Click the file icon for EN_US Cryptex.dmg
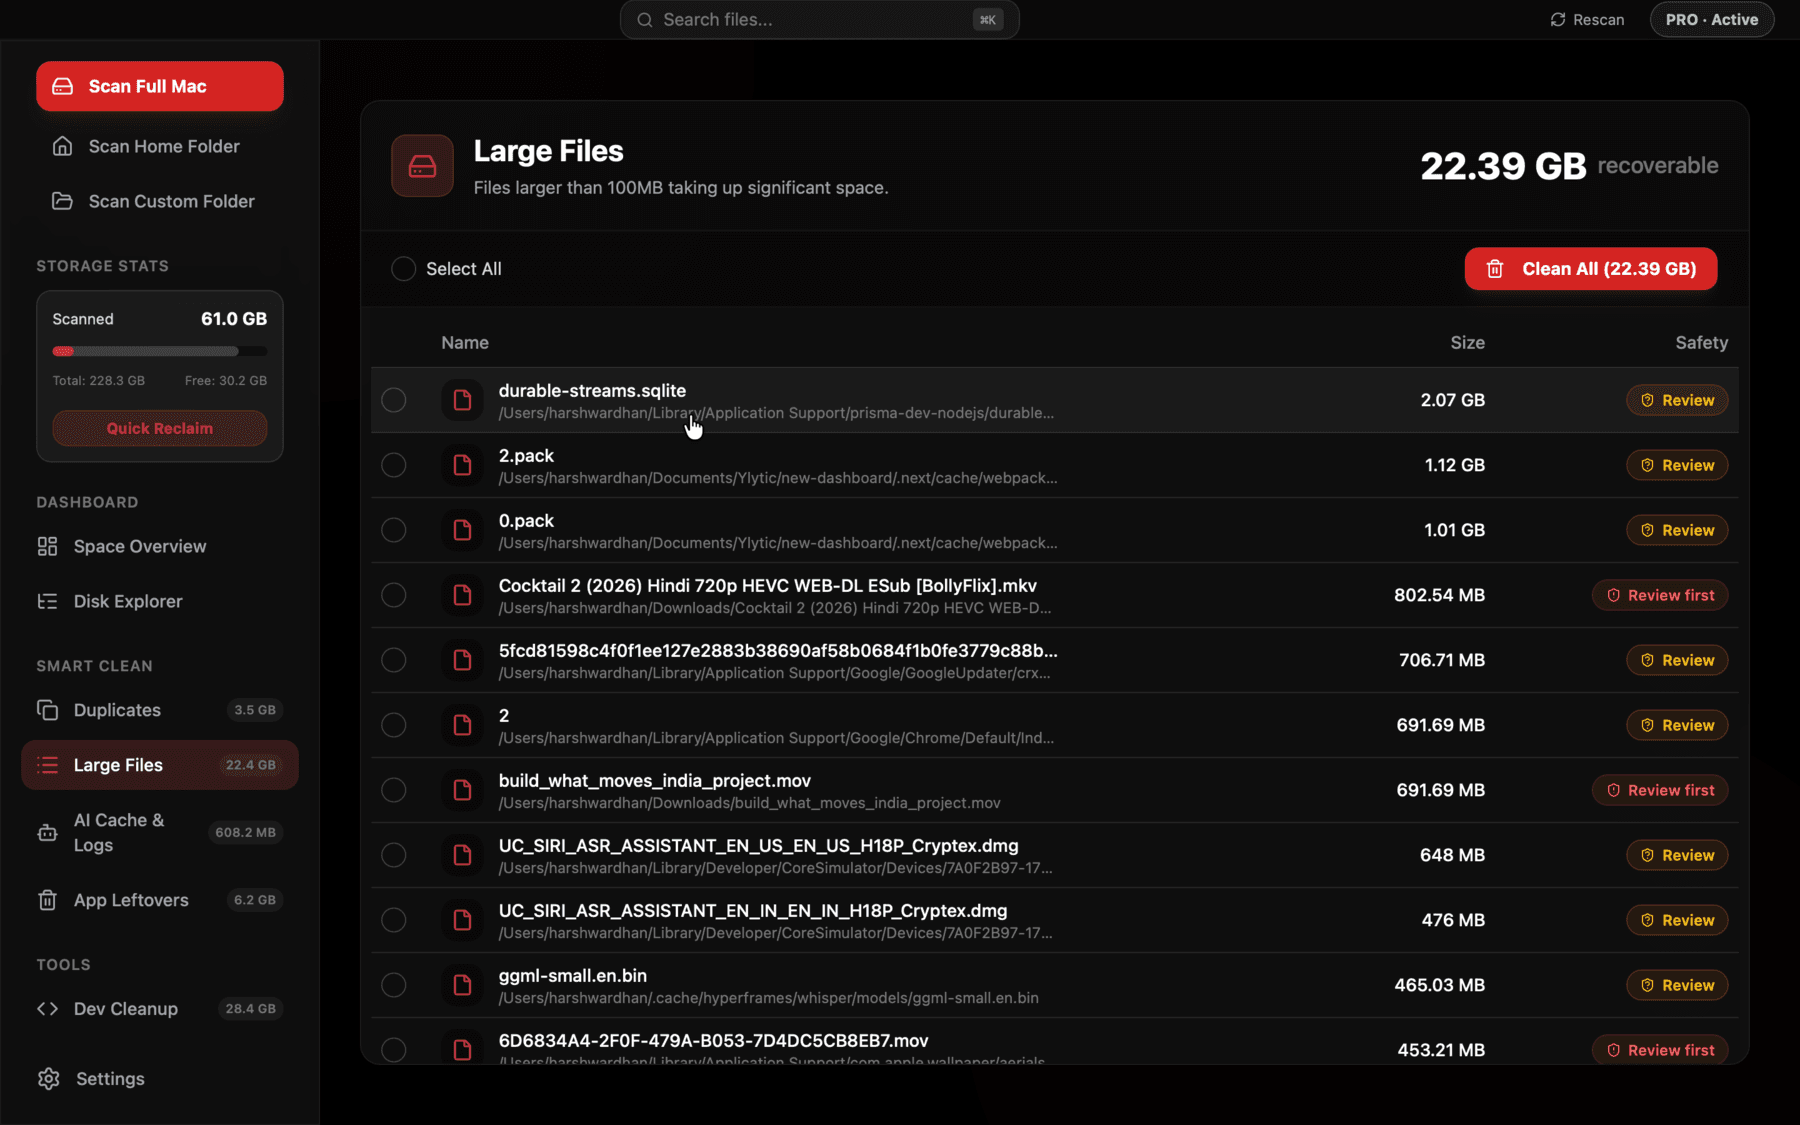 pyautogui.click(x=462, y=855)
